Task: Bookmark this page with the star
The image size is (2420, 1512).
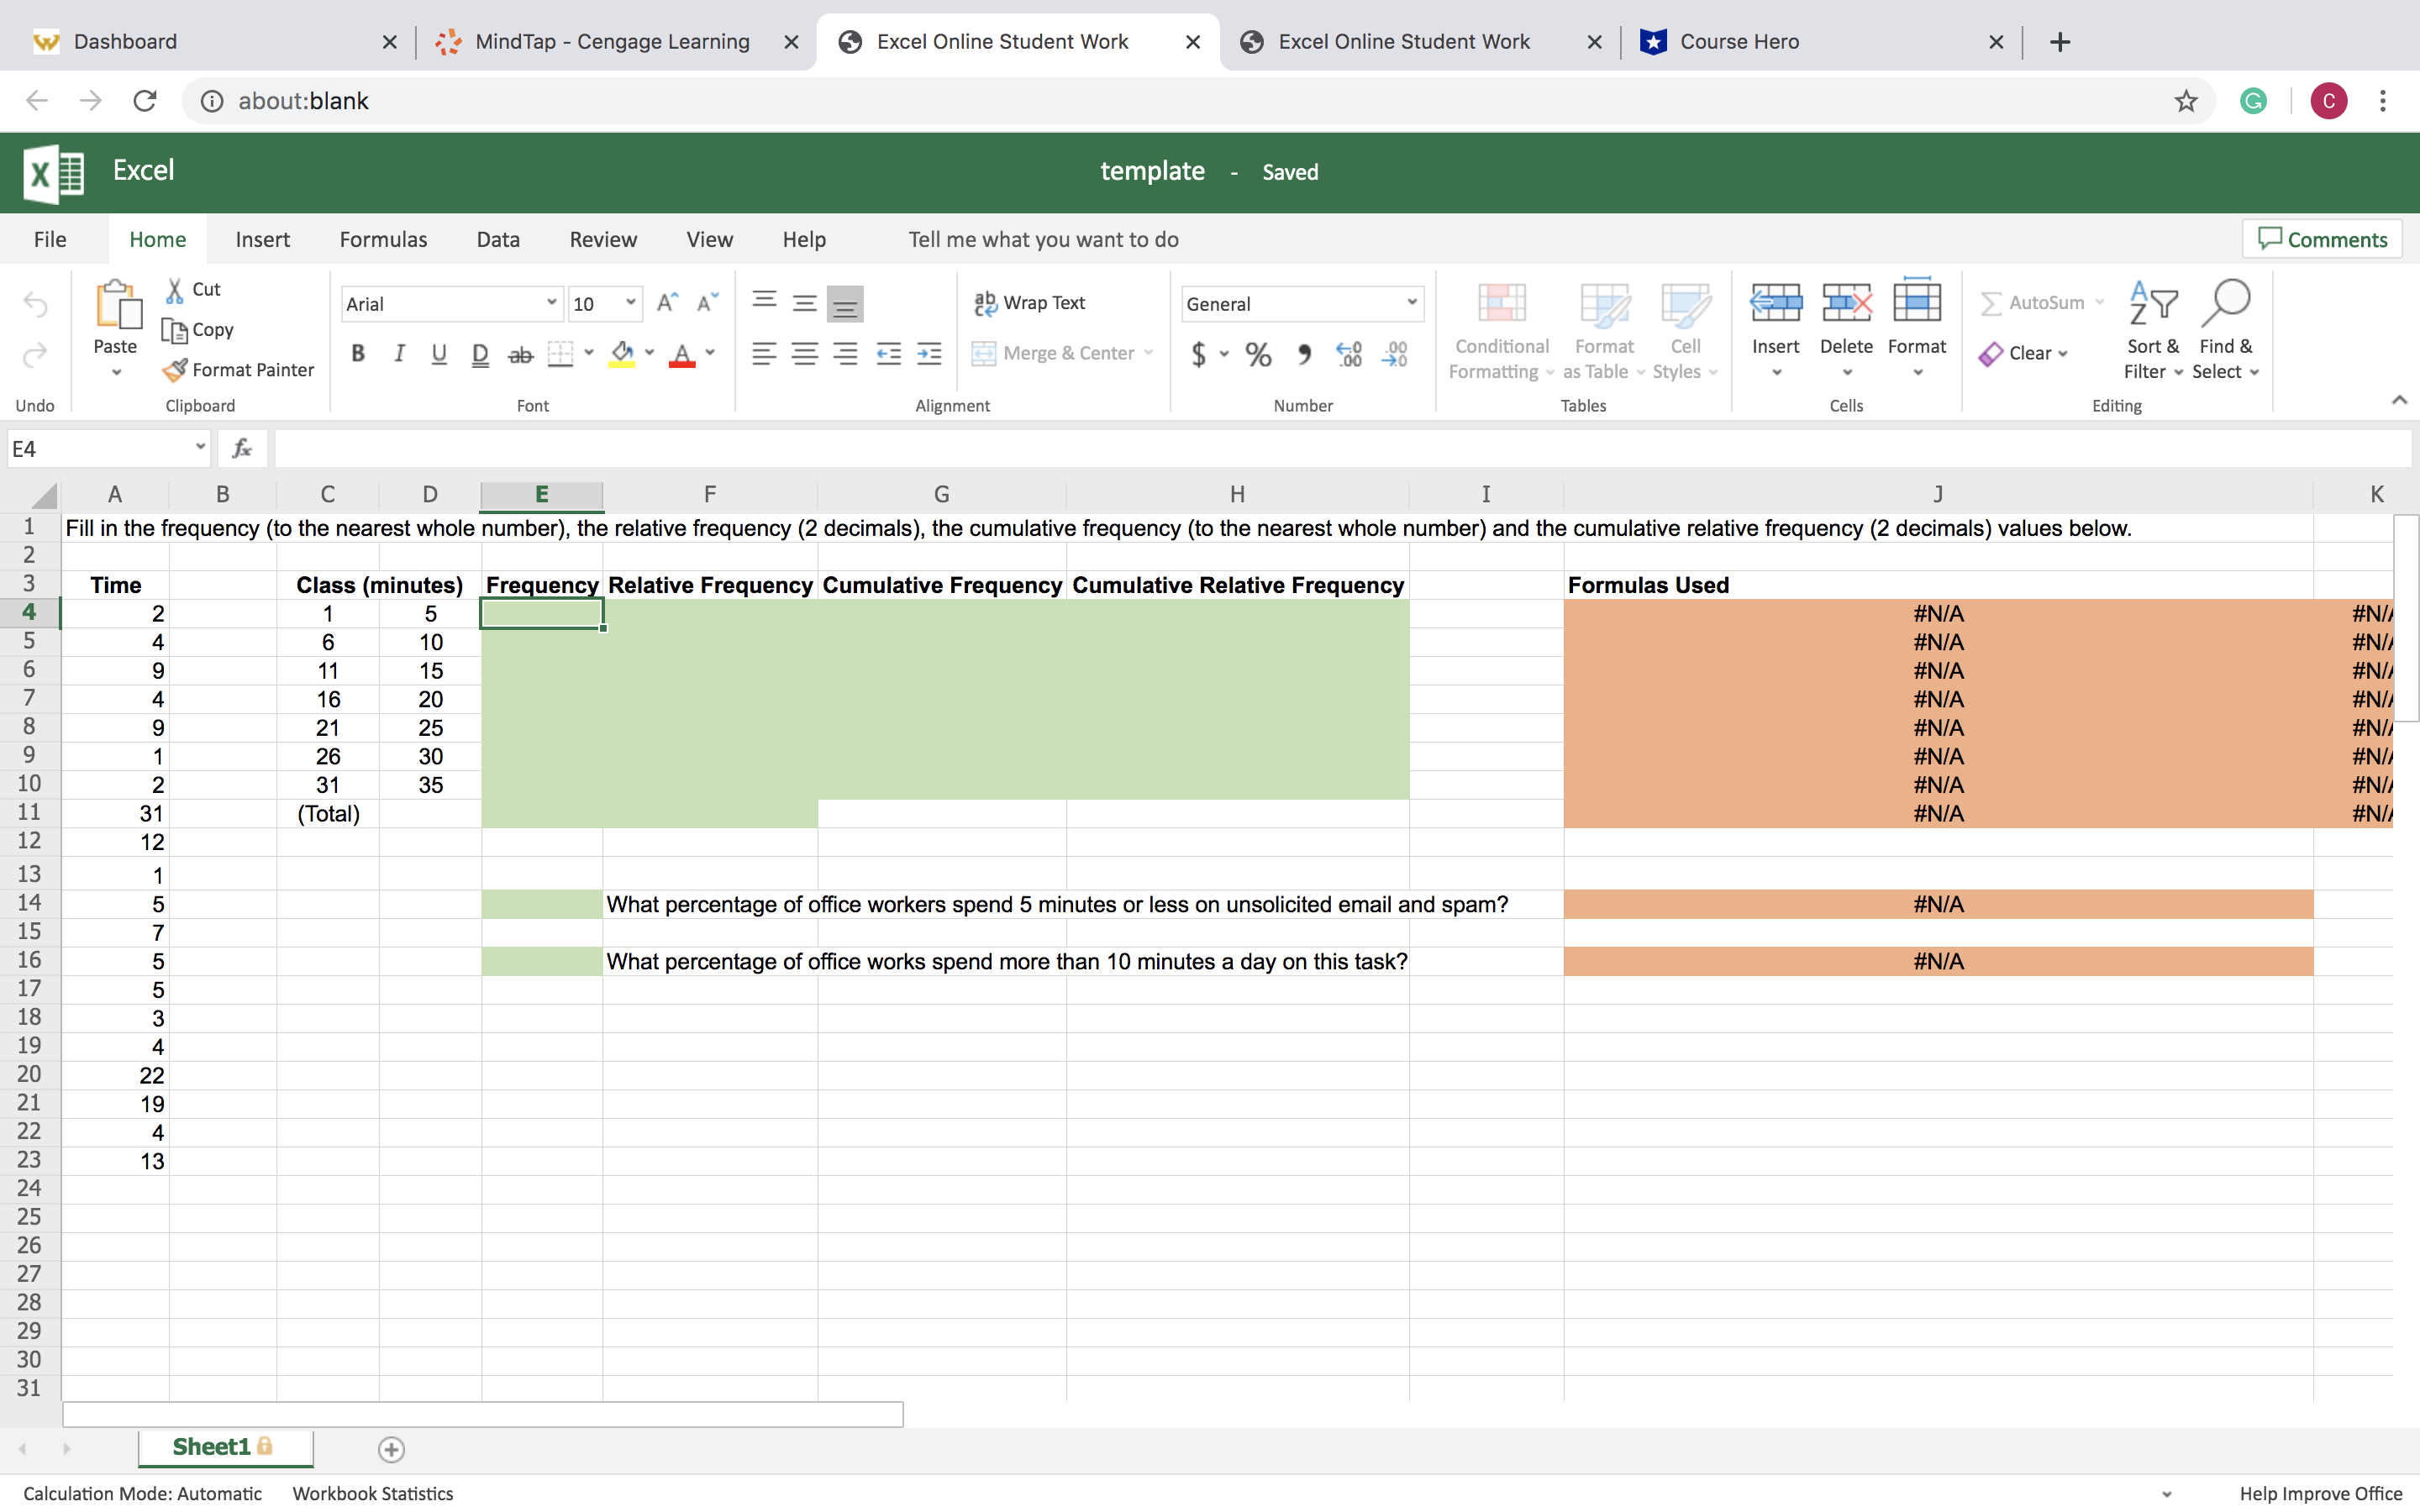Action: pos(2186,101)
